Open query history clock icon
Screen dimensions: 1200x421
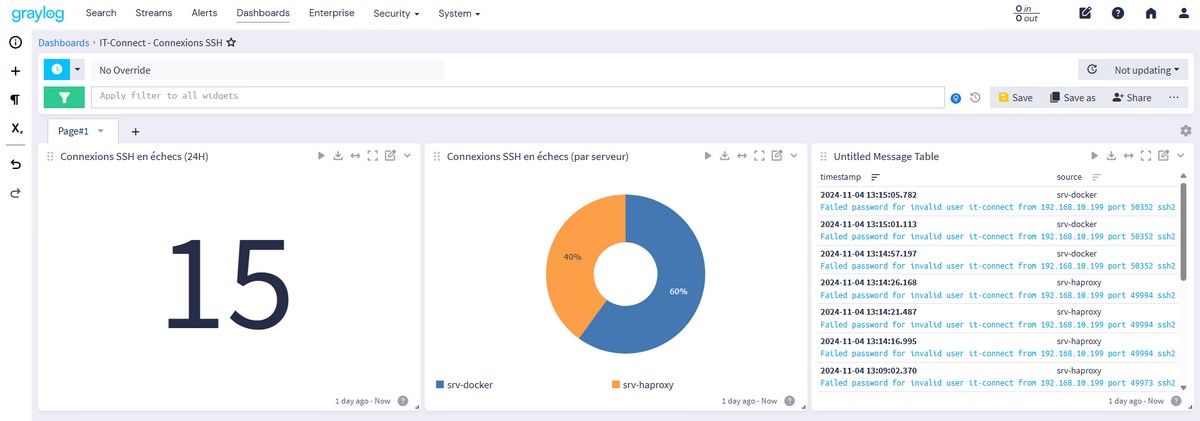point(975,98)
